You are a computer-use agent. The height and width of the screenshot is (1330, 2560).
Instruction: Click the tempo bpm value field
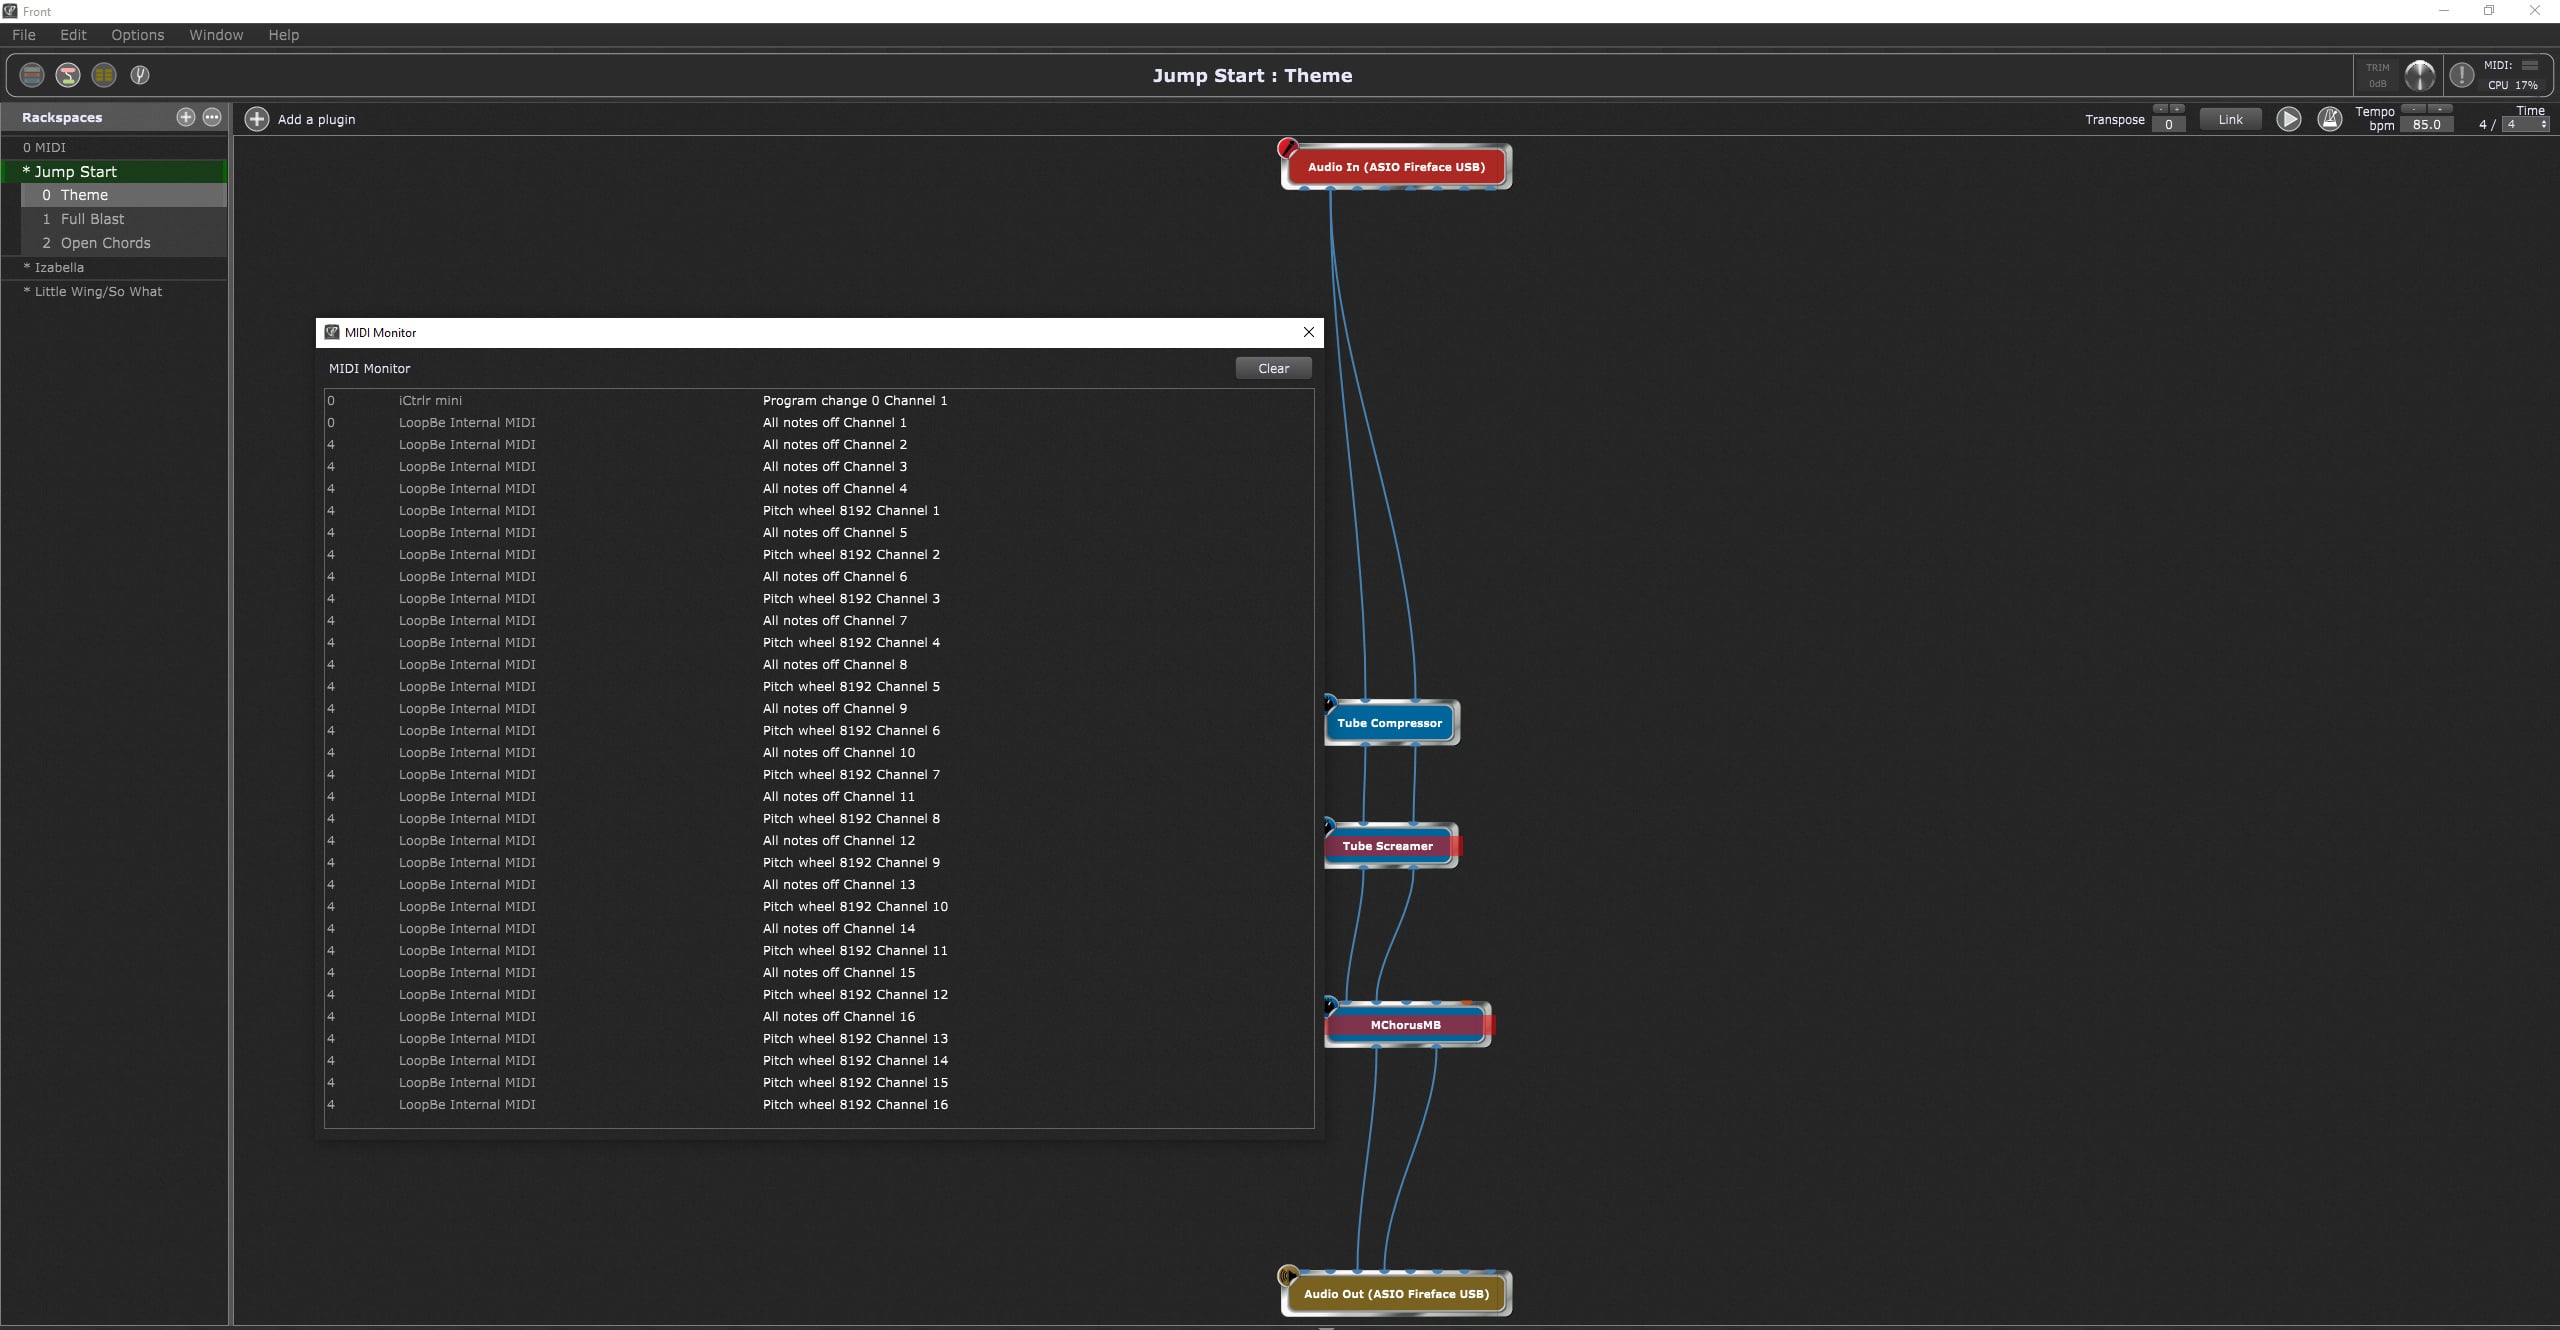pos(2426,125)
